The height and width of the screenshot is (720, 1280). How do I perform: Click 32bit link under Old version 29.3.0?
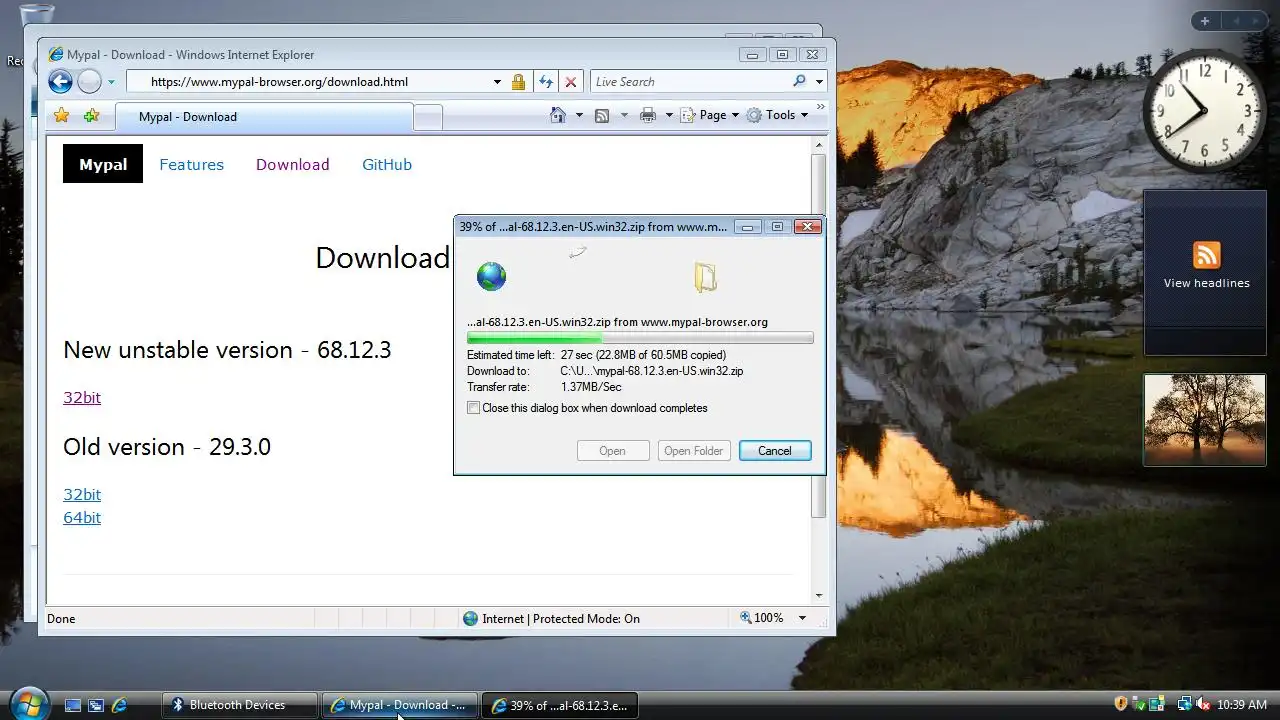(x=82, y=494)
